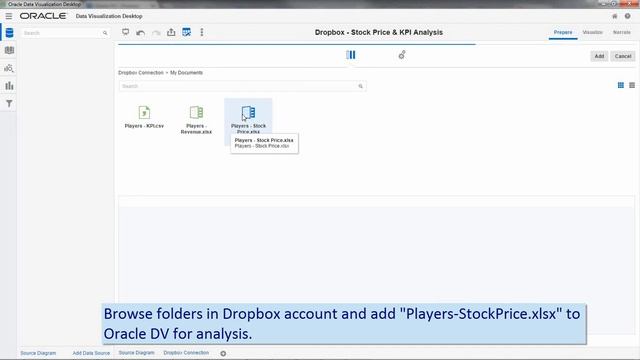640x360 pixels.
Task: Open the second sidebar panel book icon
Action: pos(9,50)
